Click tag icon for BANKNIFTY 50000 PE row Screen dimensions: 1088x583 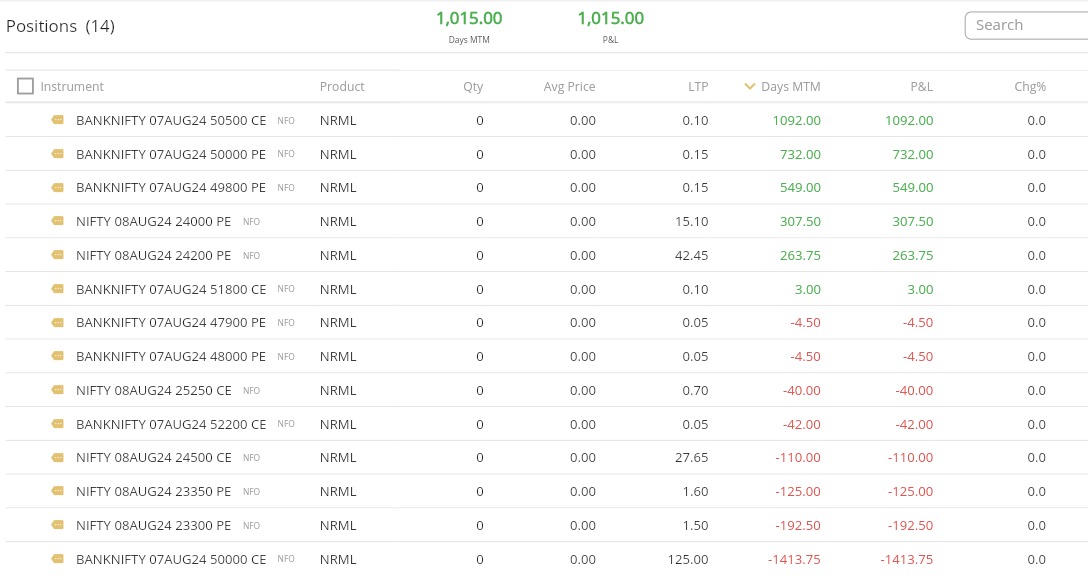(x=58, y=154)
